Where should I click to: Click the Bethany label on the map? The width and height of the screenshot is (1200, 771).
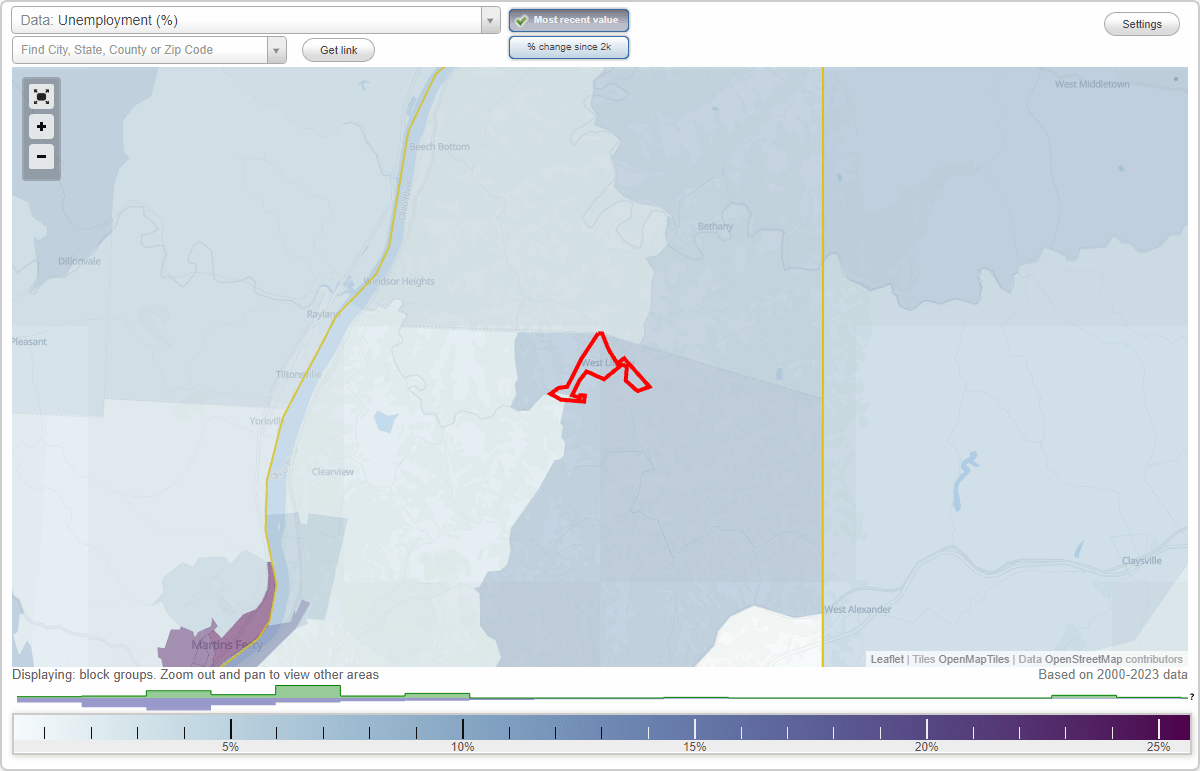pyautogui.click(x=715, y=227)
